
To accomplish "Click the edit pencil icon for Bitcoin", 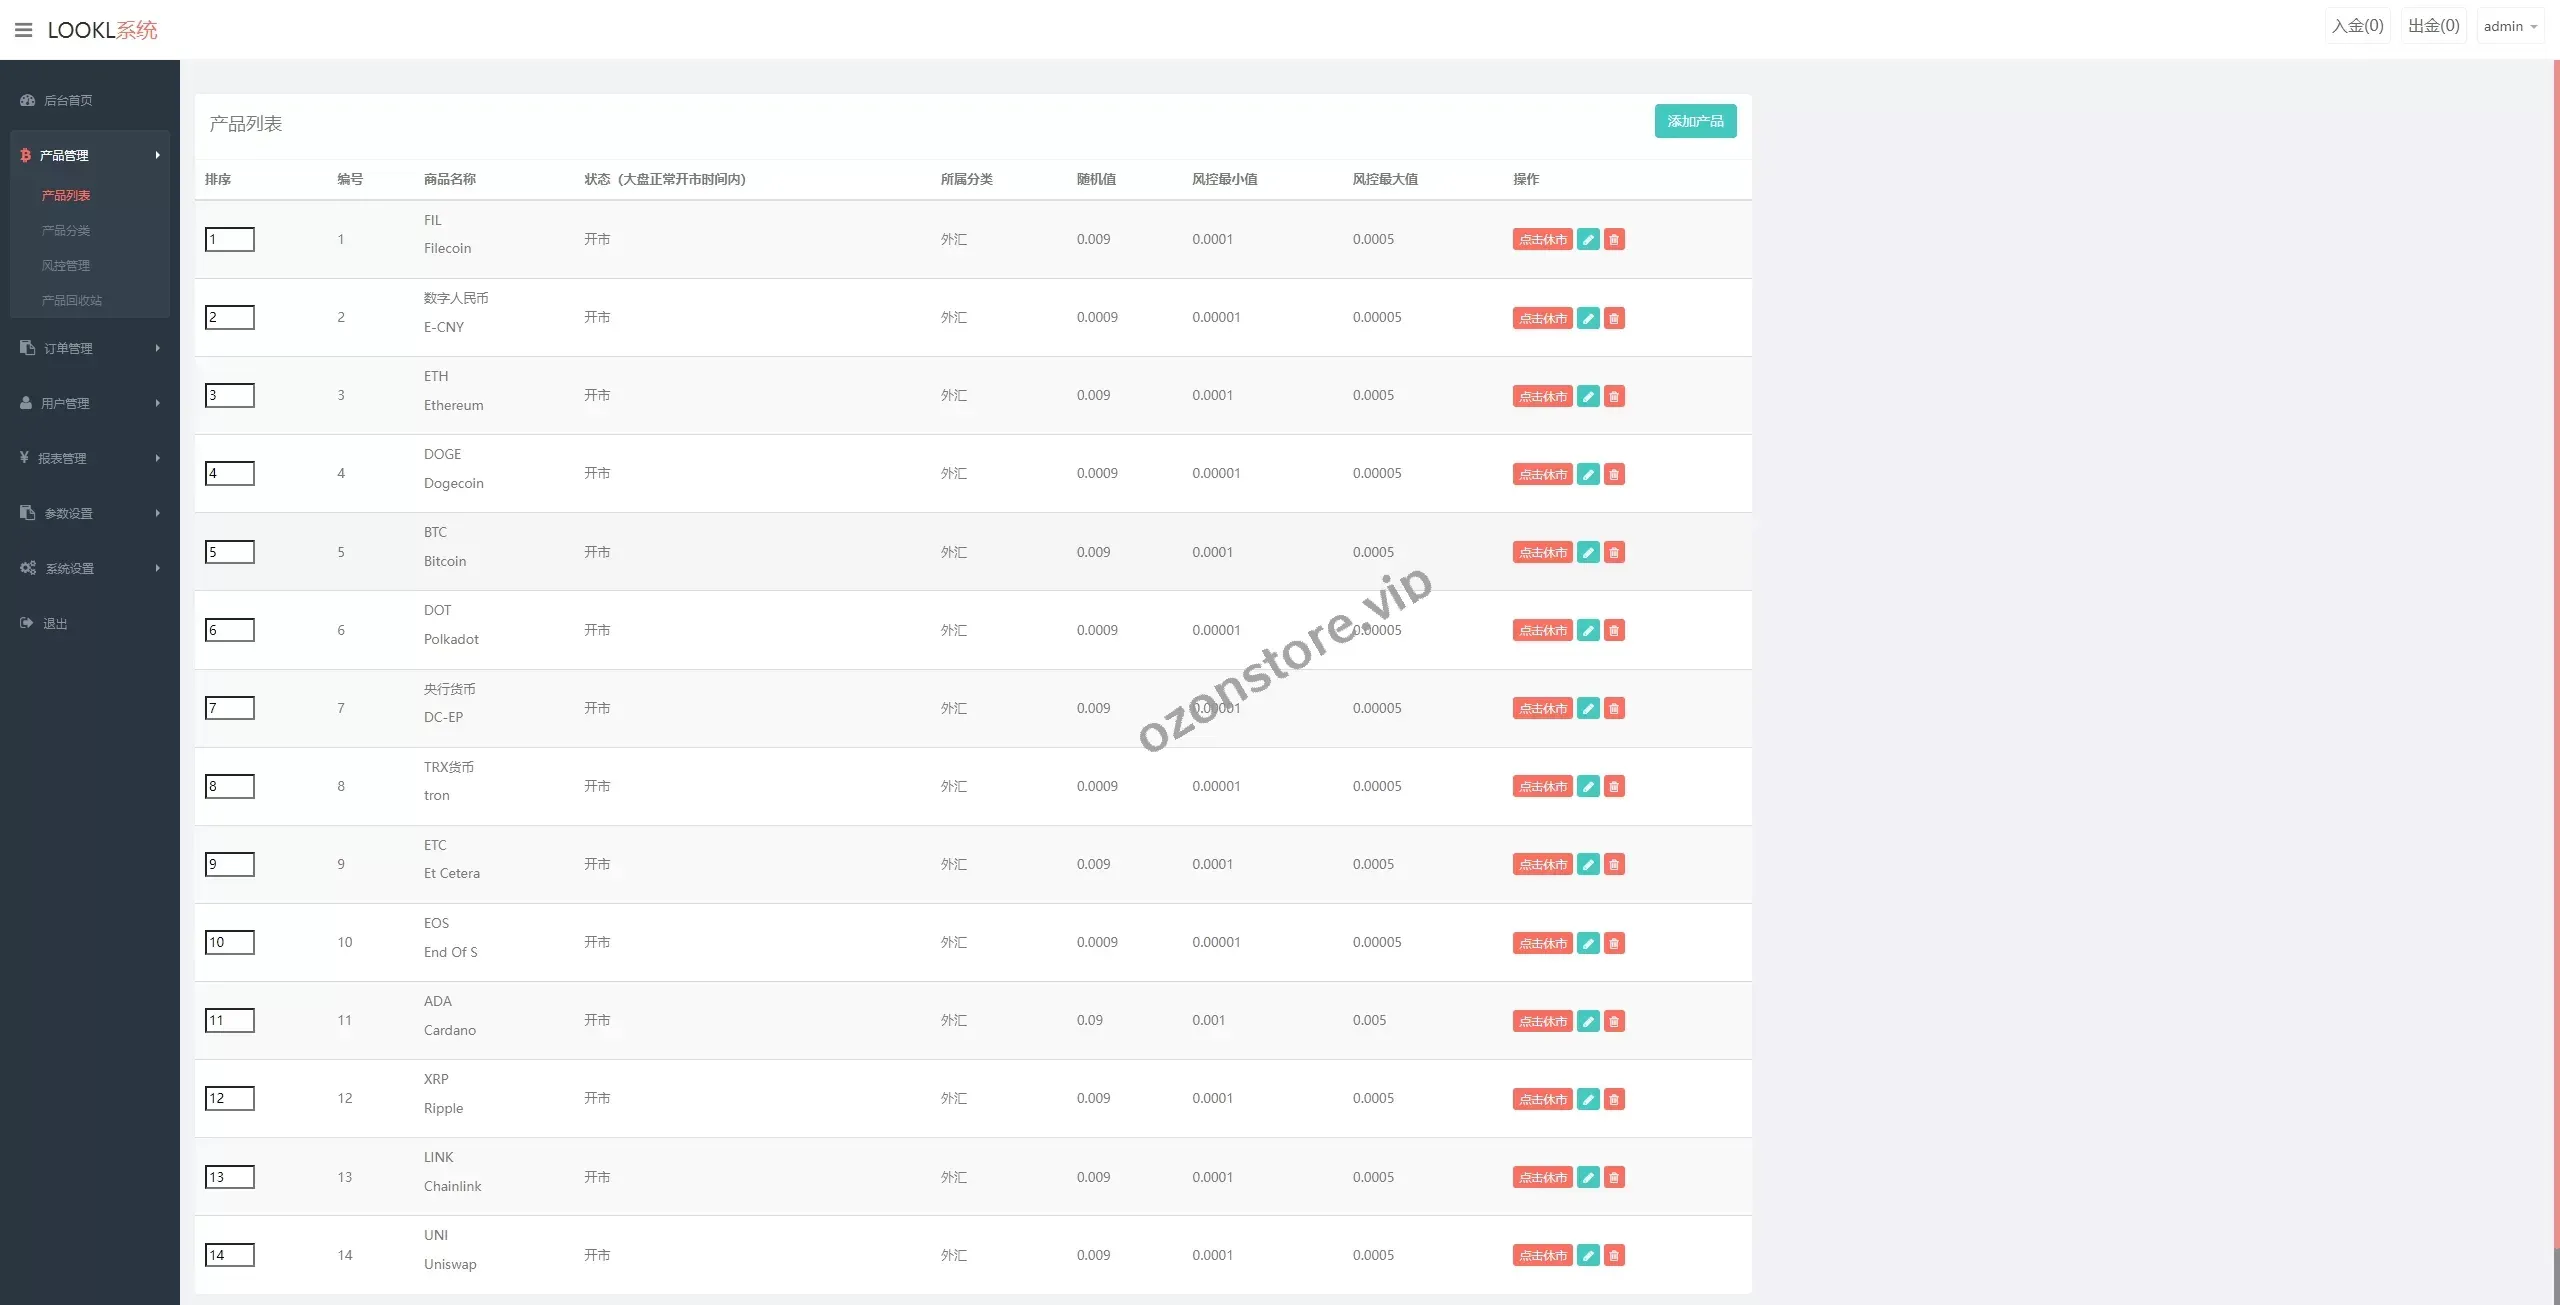I will pyautogui.click(x=1588, y=552).
